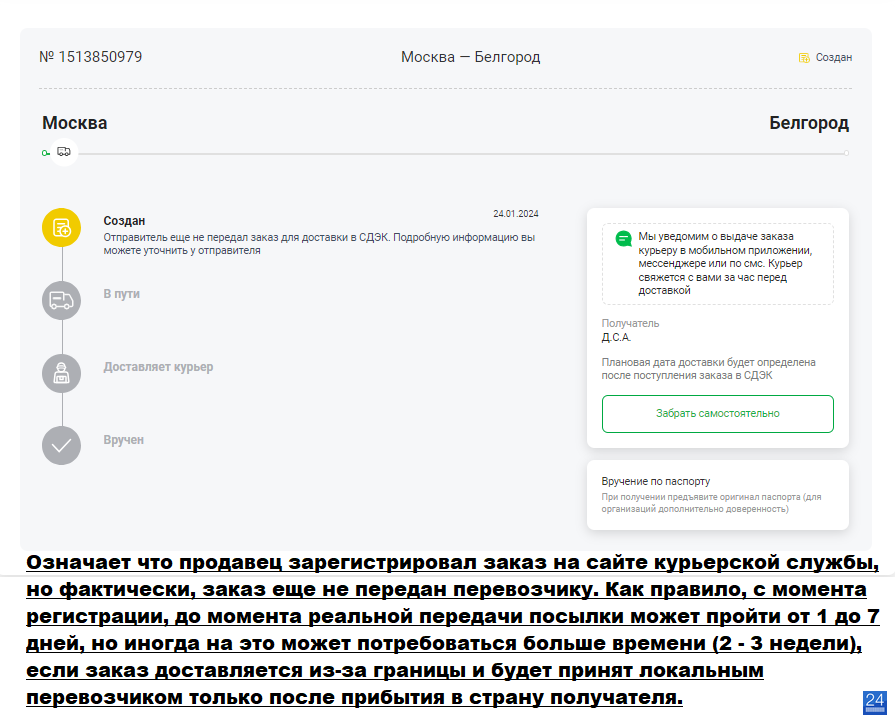Click the Москва origin city heading
Image resolution: width=895 pixels, height=723 pixels.
[x=75, y=123]
